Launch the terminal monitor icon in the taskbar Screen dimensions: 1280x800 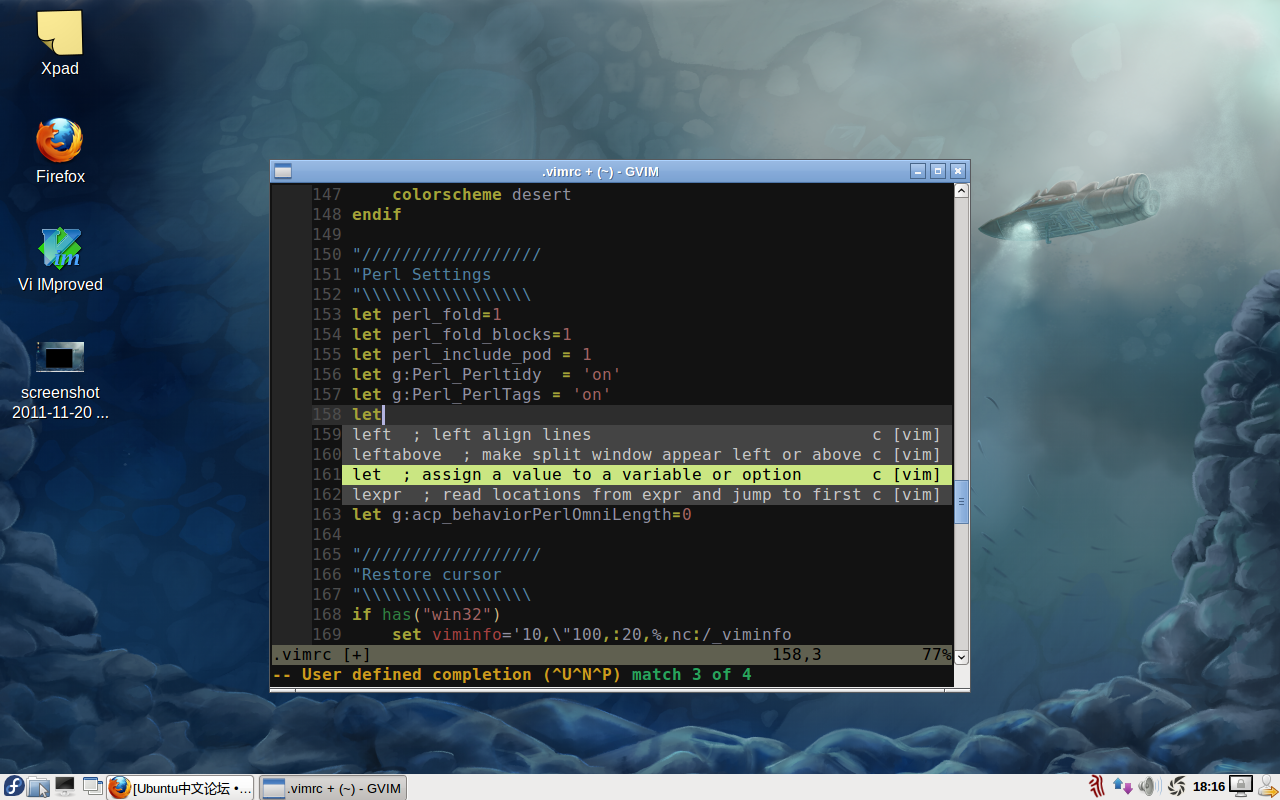(65, 786)
